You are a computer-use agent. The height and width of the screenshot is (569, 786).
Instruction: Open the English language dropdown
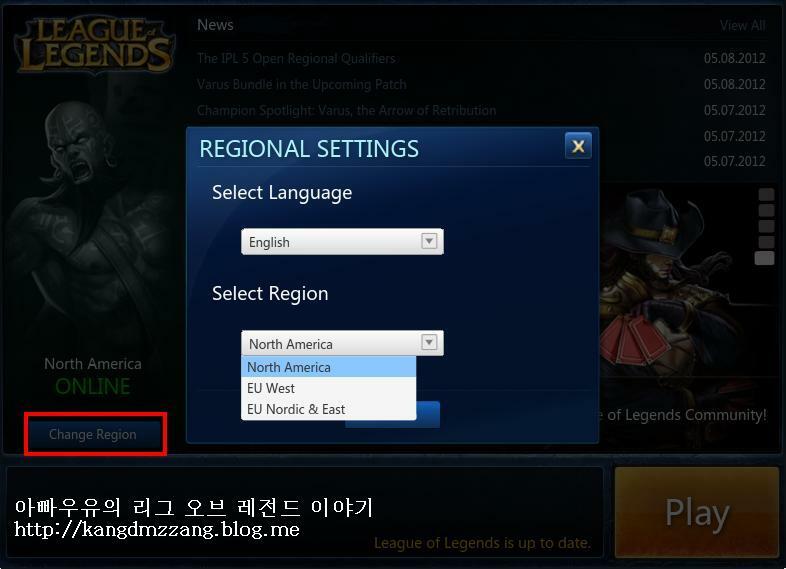[x=342, y=242]
